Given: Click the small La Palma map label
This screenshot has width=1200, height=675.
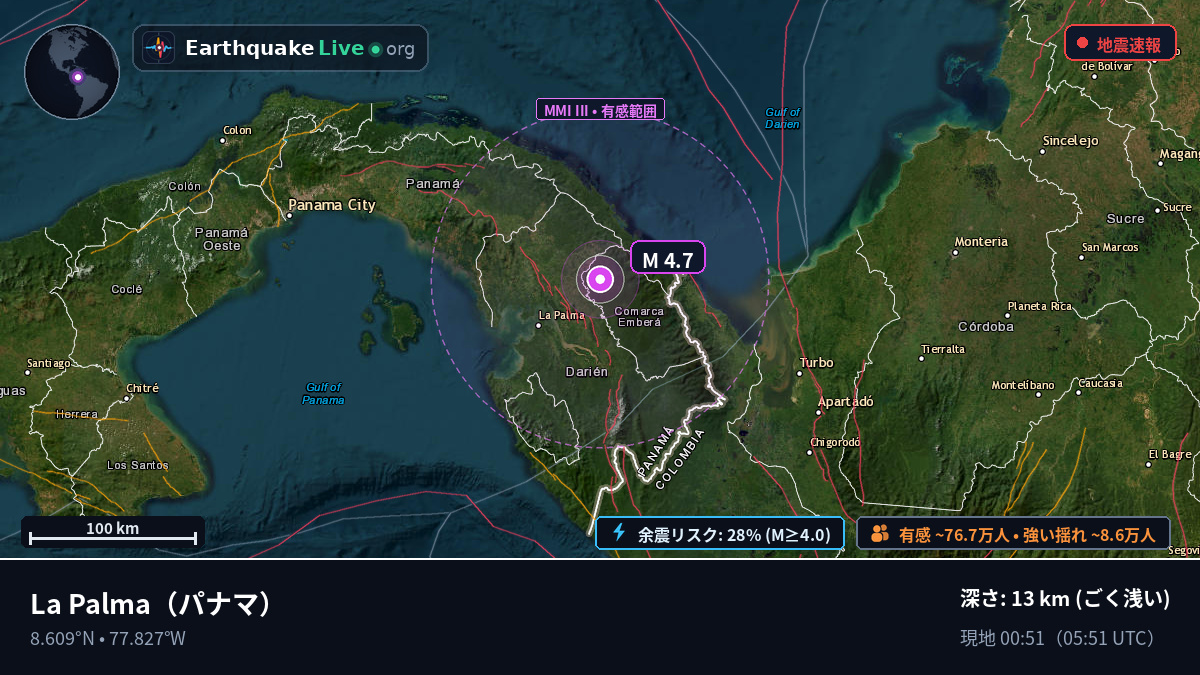Looking at the screenshot, I should 562,315.
